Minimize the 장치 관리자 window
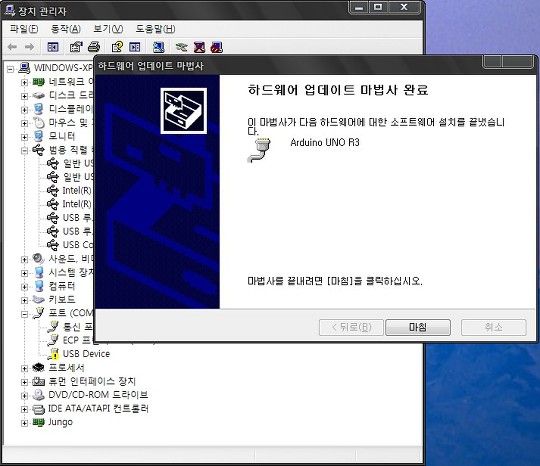 (359, 7)
